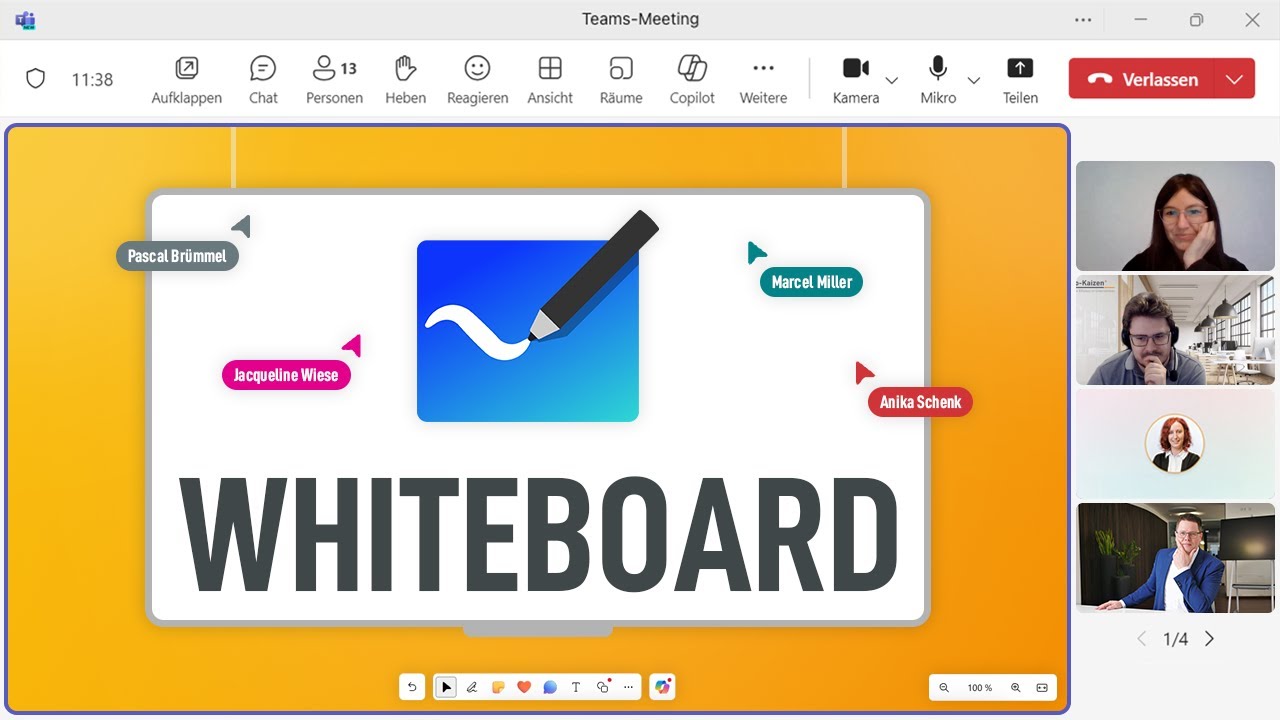Open the meeting Chat panel
Viewport: 1280px width, 720px height.
pos(263,80)
